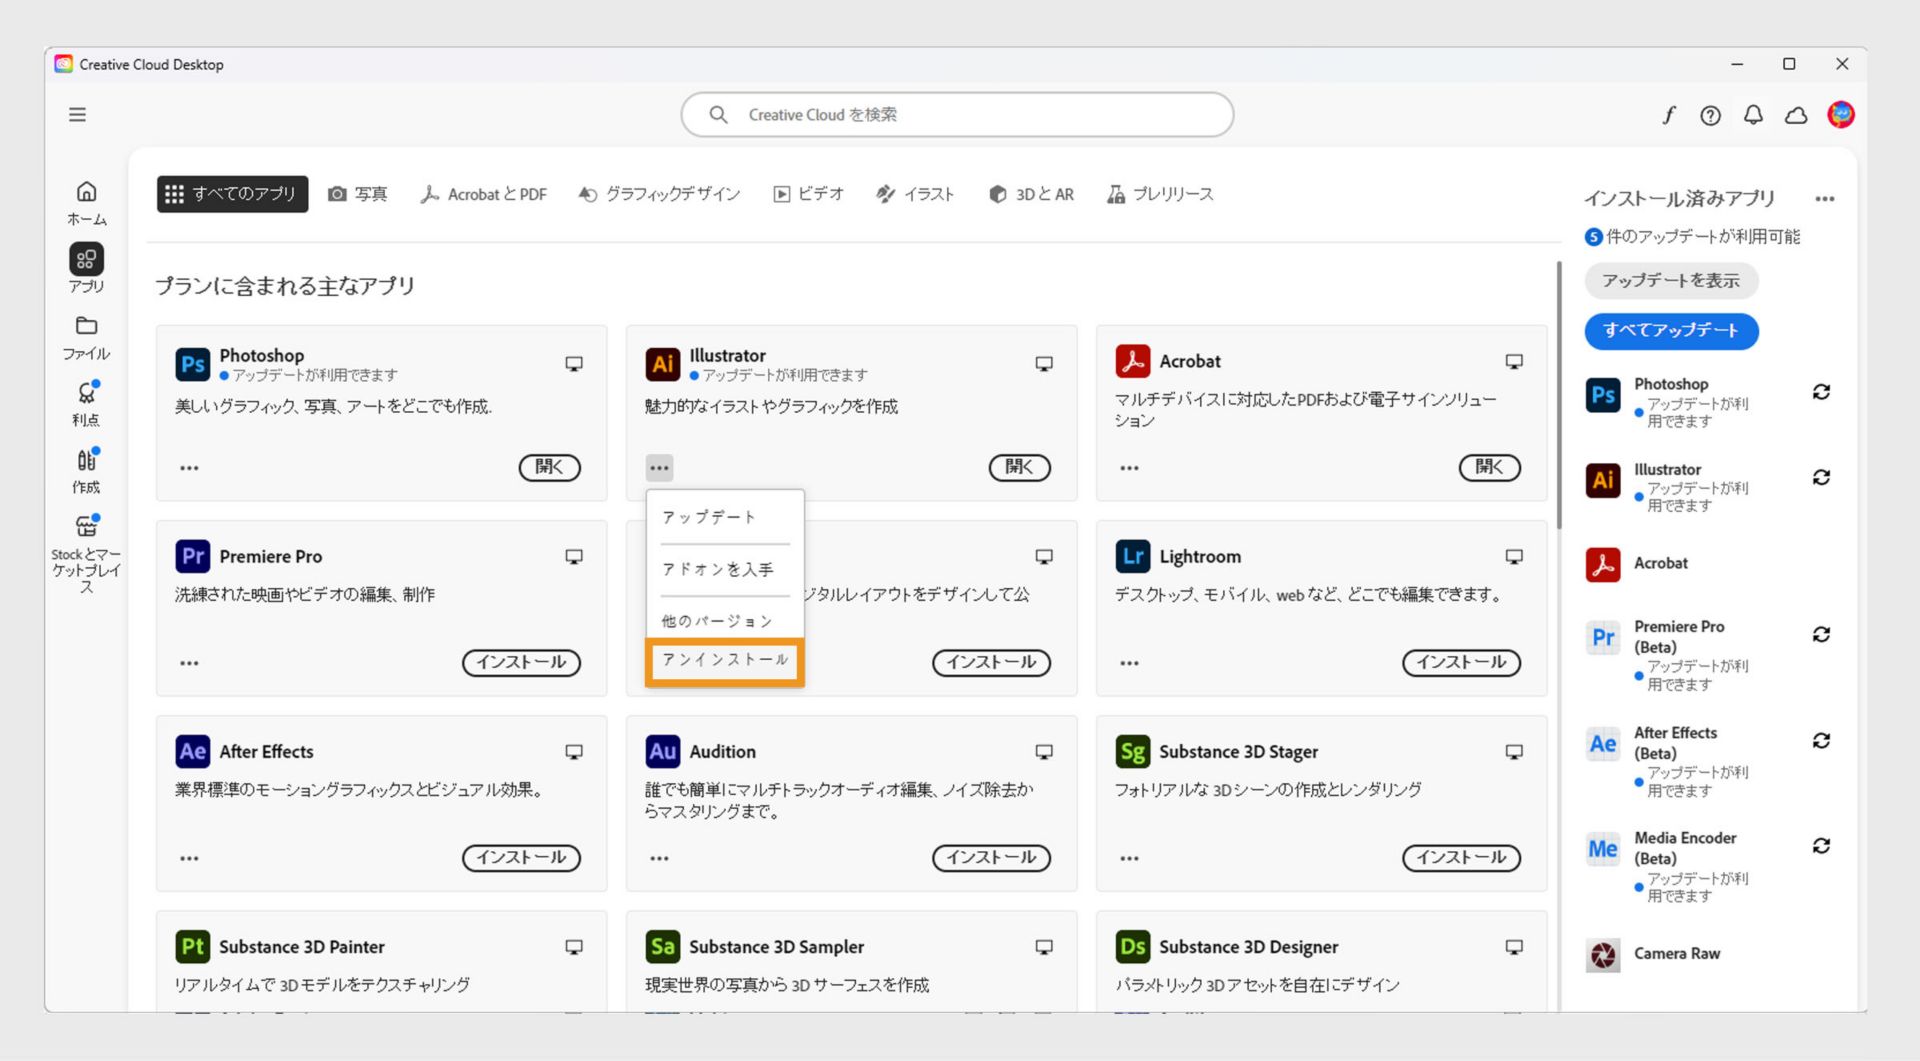
Task: Open アプリ section in the sidebar
Action: coord(87,269)
